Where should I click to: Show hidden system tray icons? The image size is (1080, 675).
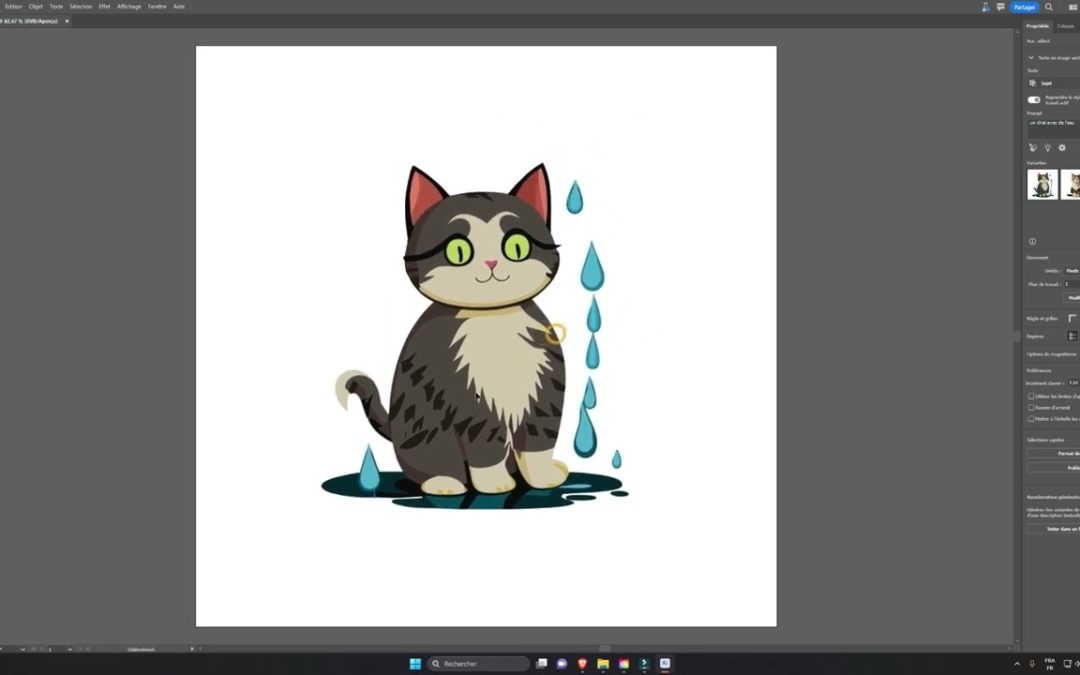tap(1017, 664)
